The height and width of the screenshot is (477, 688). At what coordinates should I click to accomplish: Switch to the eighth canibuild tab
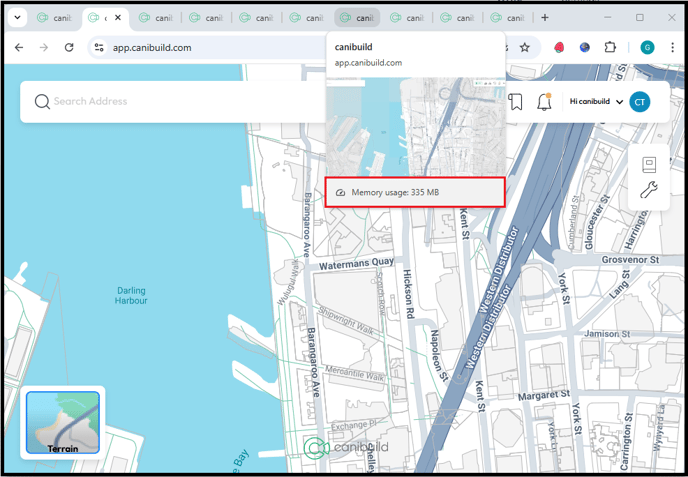point(408,18)
